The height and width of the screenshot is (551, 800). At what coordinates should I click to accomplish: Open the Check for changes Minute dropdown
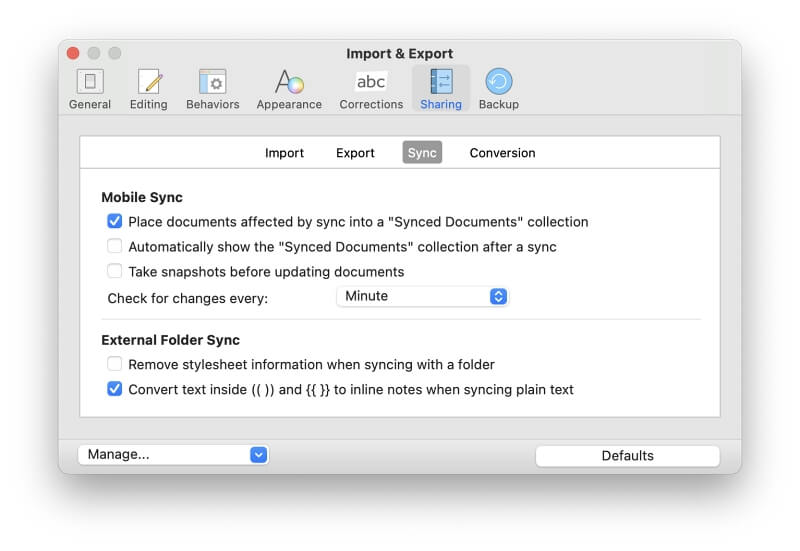pos(422,296)
